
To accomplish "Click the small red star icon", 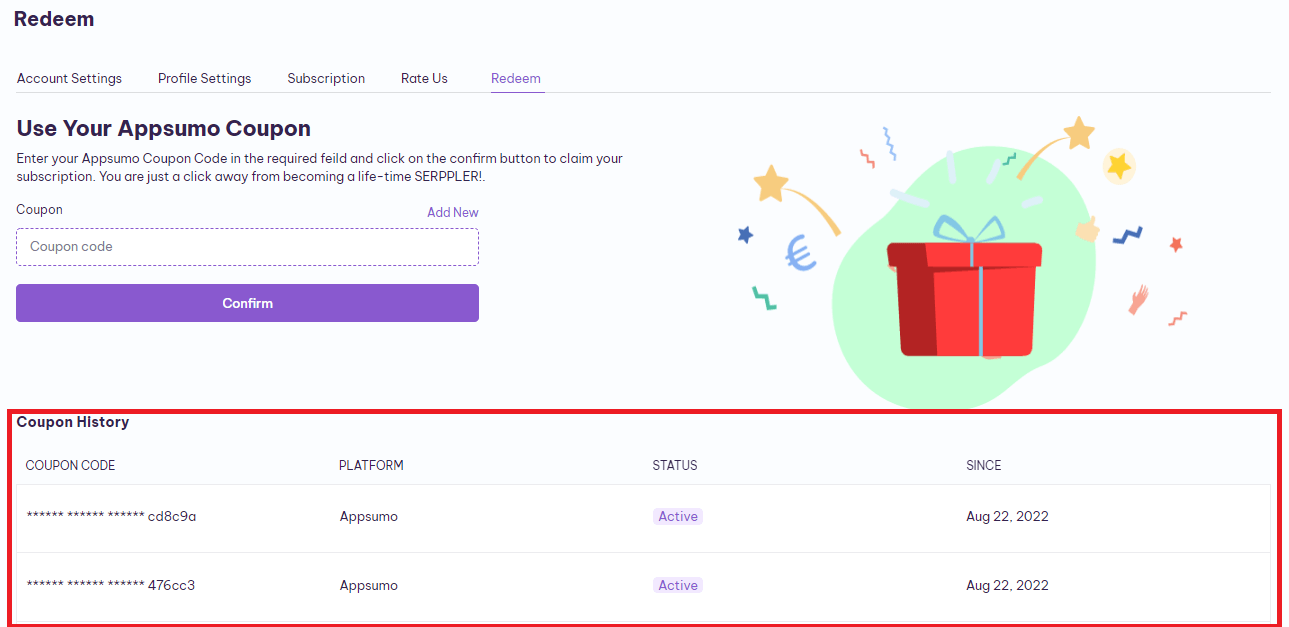I will pyautogui.click(x=1176, y=244).
